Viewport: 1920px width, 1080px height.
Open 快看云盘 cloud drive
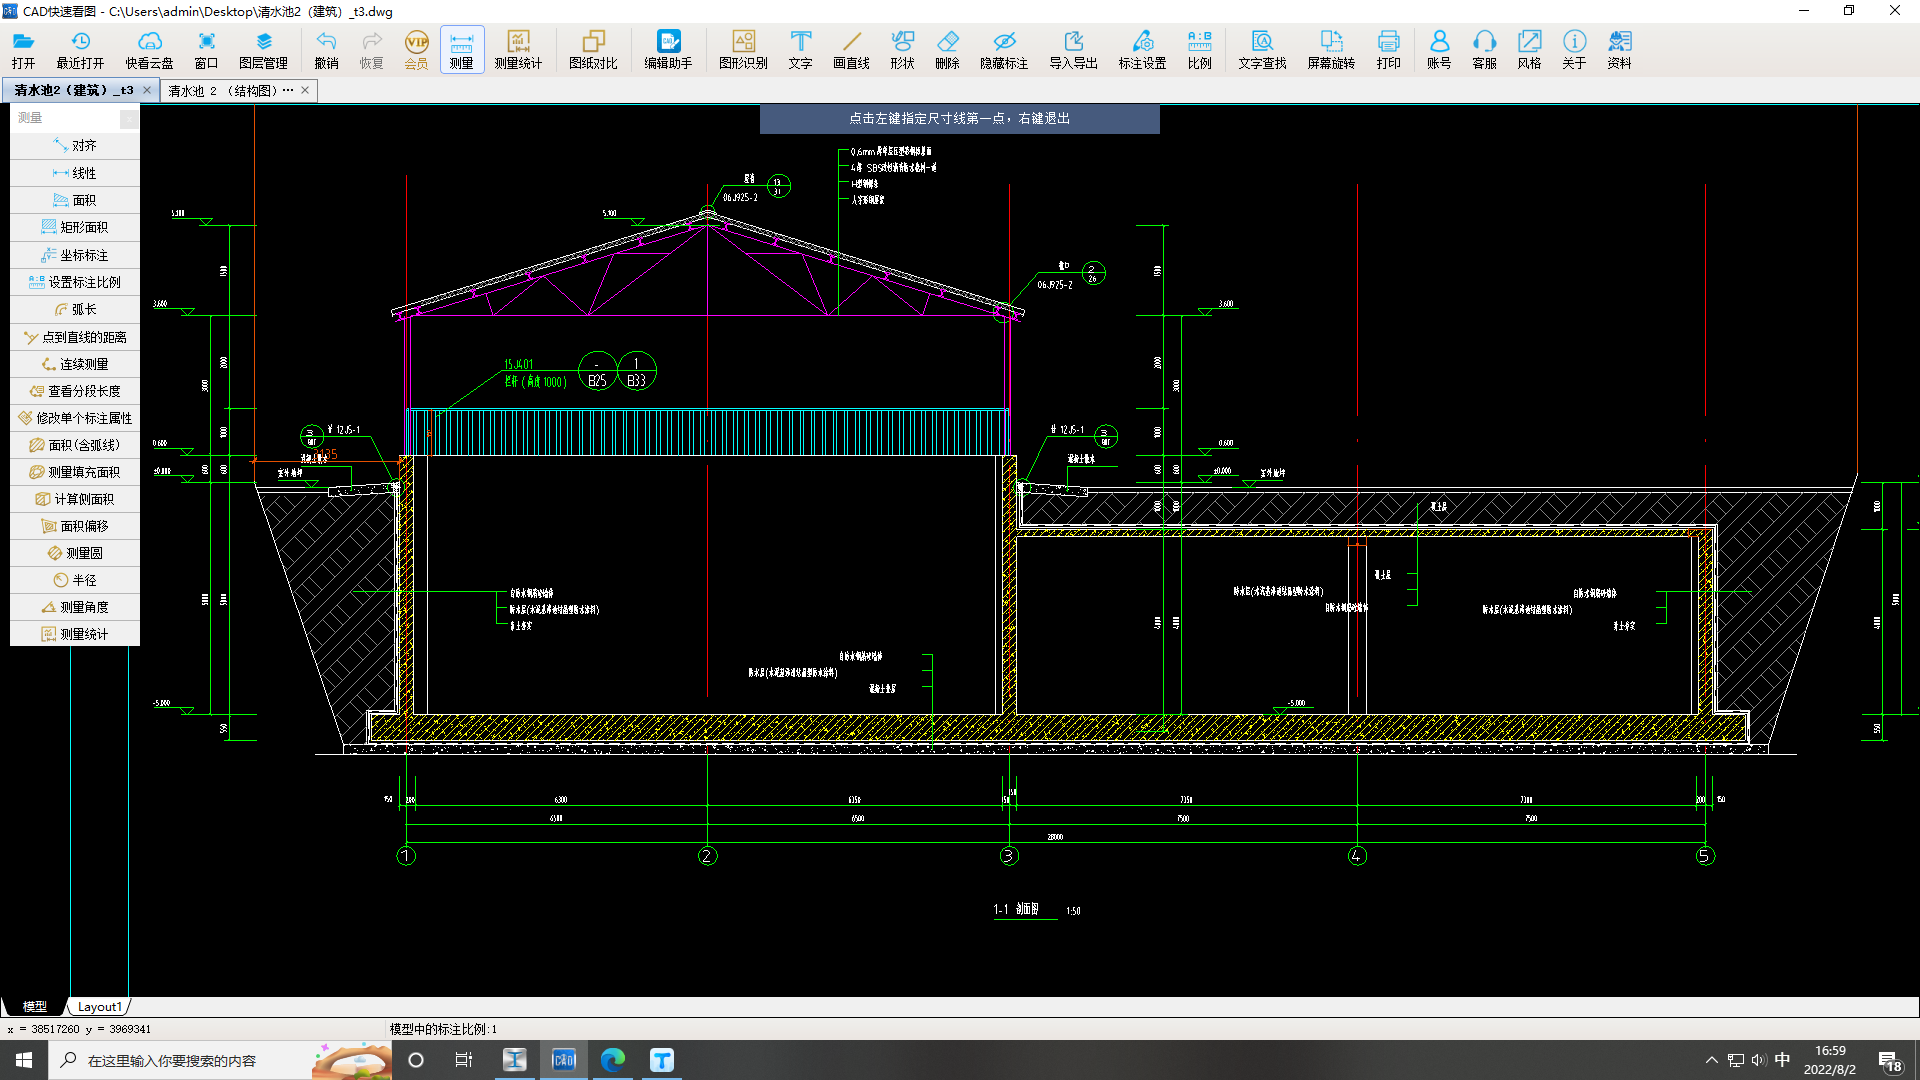[x=149, y=50]
